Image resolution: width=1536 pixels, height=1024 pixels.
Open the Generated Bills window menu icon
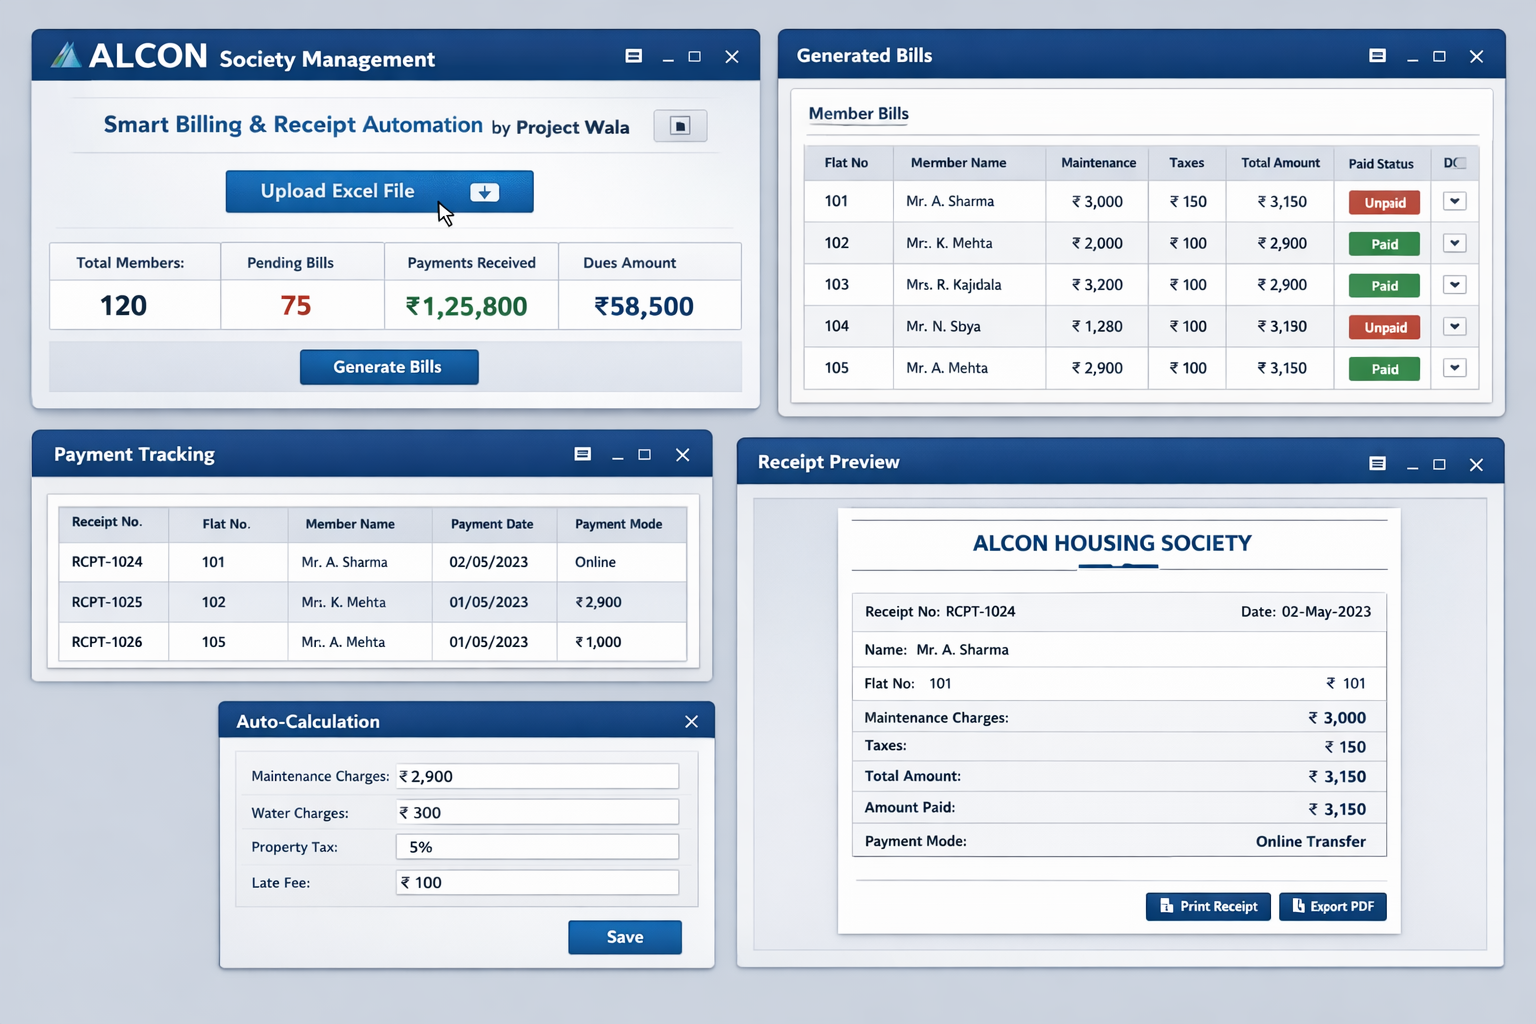(1377, 56)
